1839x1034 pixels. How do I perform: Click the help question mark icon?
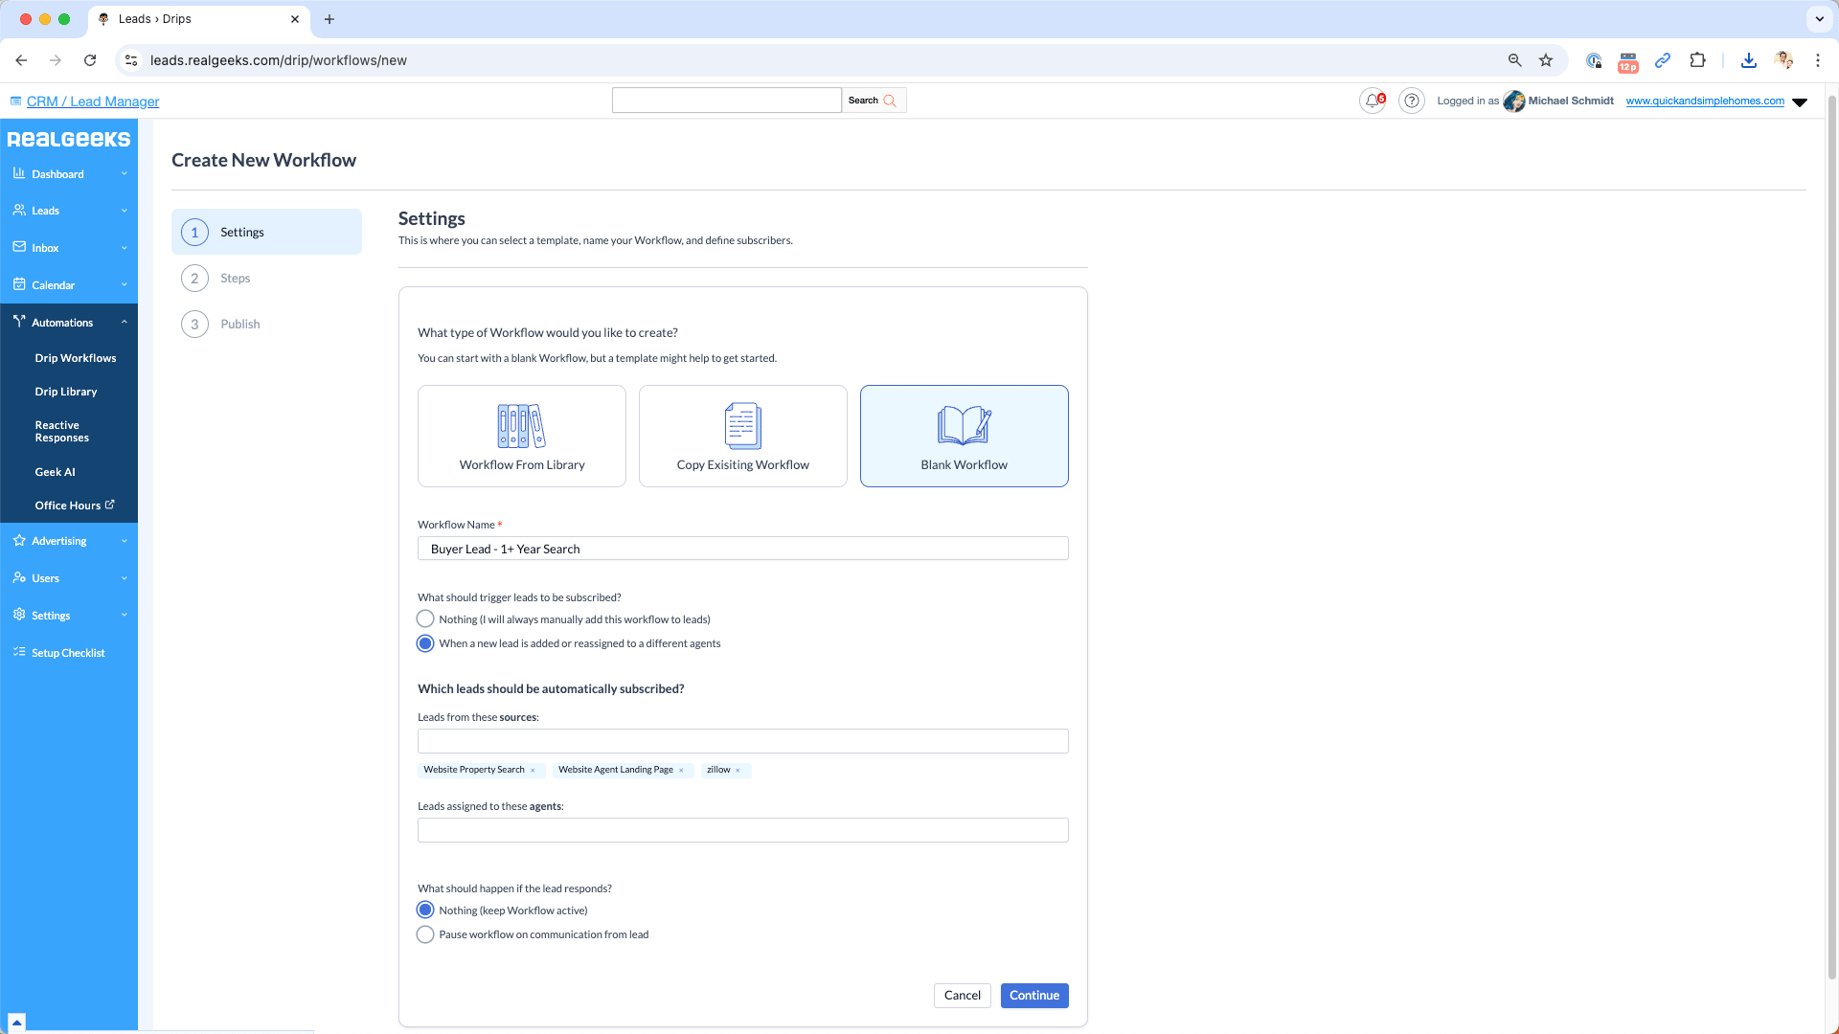click(1411, 100)
